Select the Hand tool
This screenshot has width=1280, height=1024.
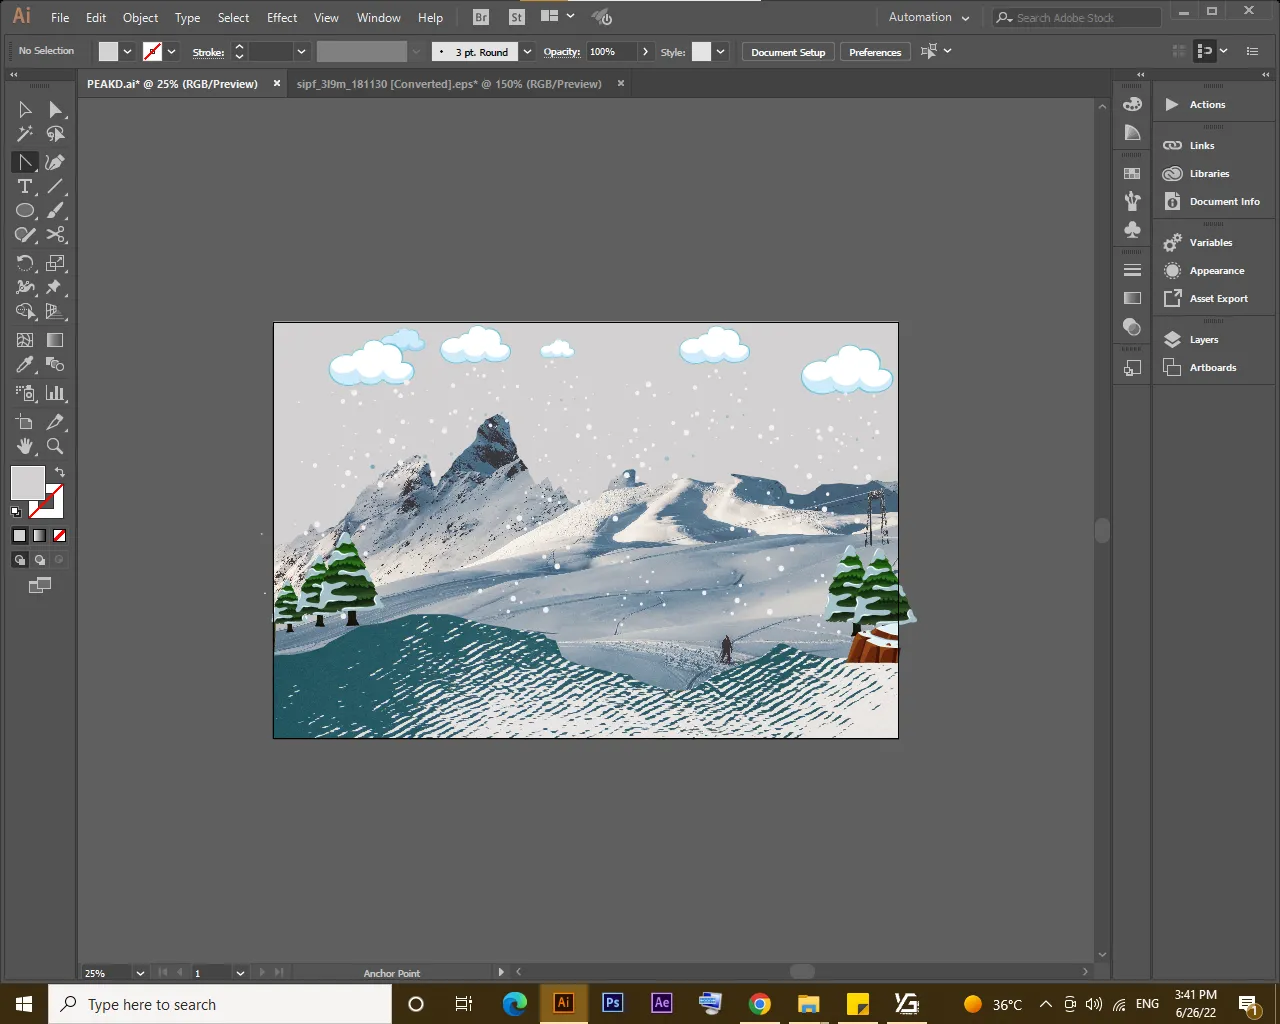(x=25, y=446)
